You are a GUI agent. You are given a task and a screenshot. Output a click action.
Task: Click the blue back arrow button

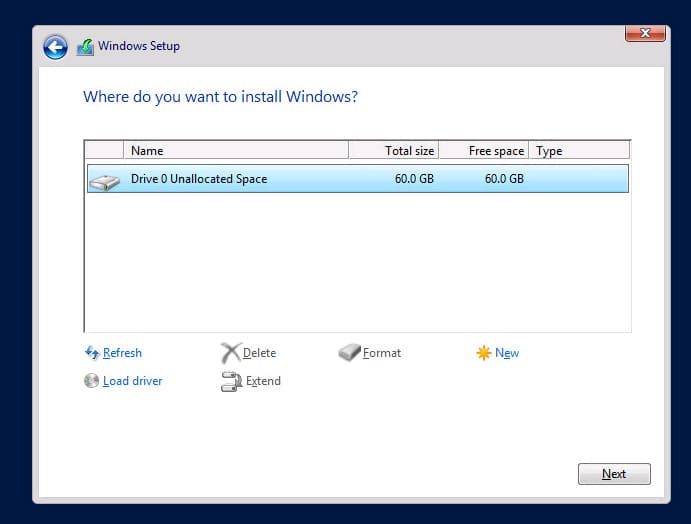(x=55, y=47)
